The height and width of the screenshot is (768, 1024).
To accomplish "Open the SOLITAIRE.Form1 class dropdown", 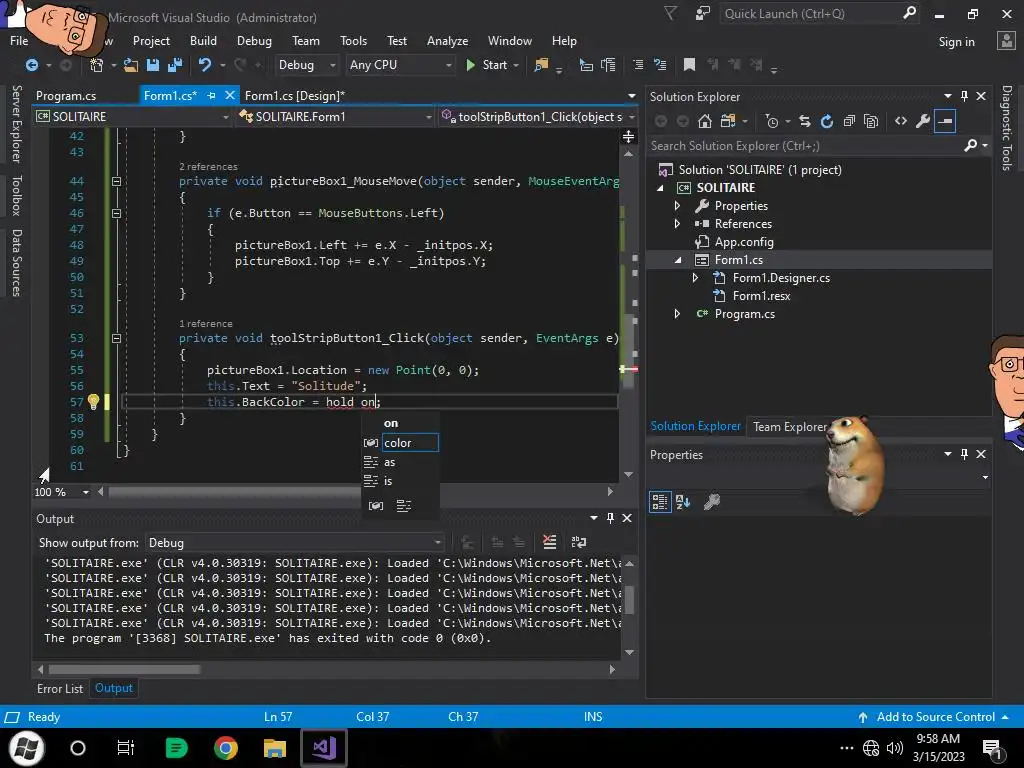I will [336, 117].
